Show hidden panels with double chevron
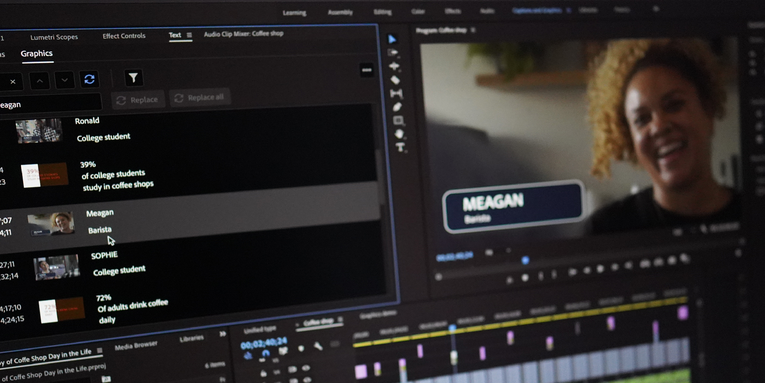This screenshot has height=383, width=765. coord(223,334)
